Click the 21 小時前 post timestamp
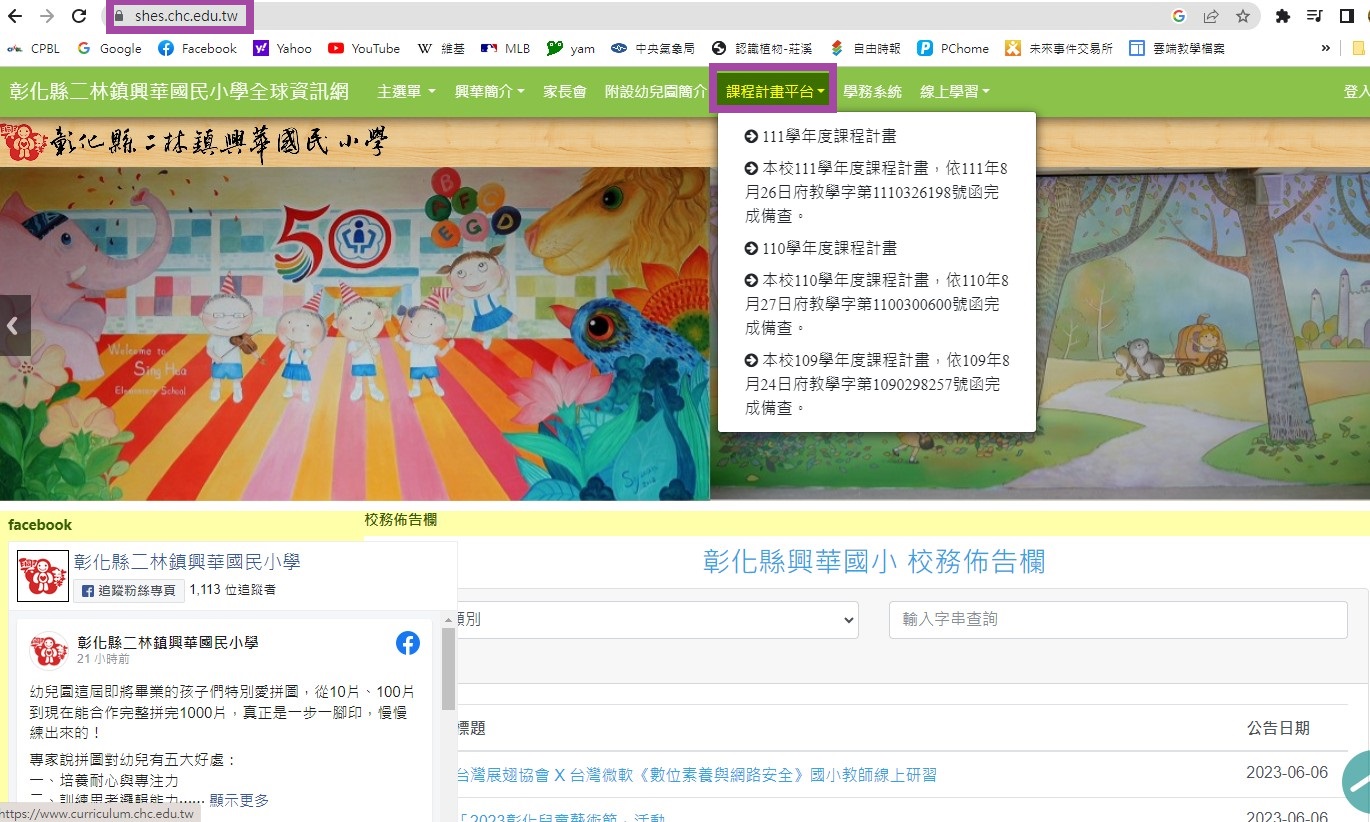Viewport: 1370px width, 822px height. point(103,659)
